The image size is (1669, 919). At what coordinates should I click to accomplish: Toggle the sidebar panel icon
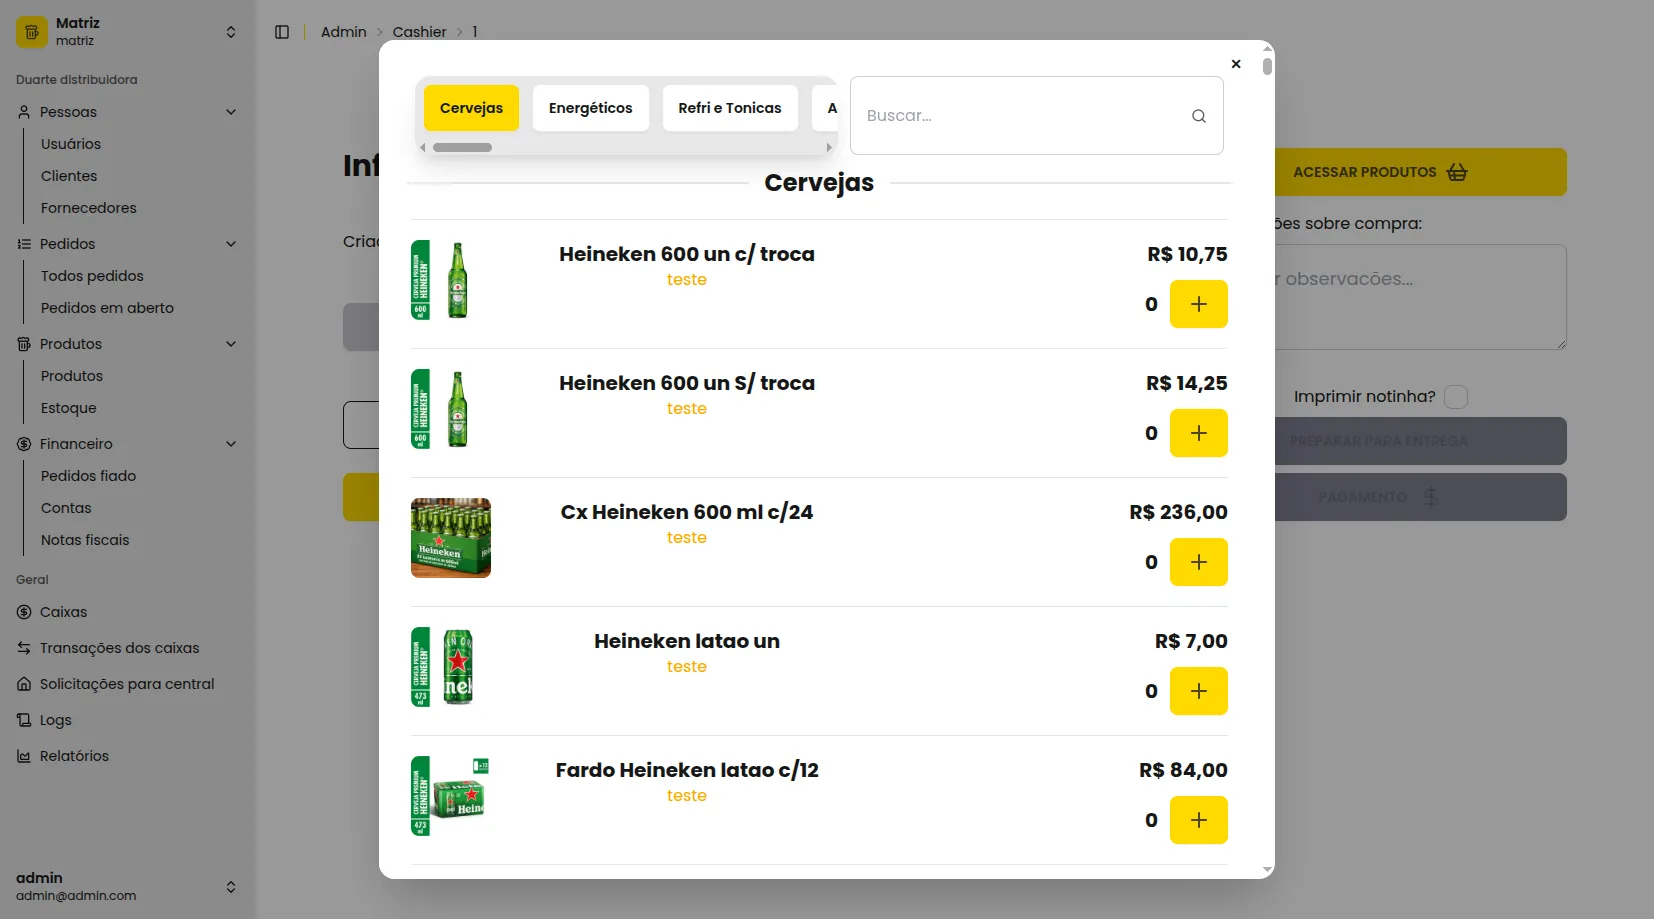pyautogui.click(x=282, y=32)
